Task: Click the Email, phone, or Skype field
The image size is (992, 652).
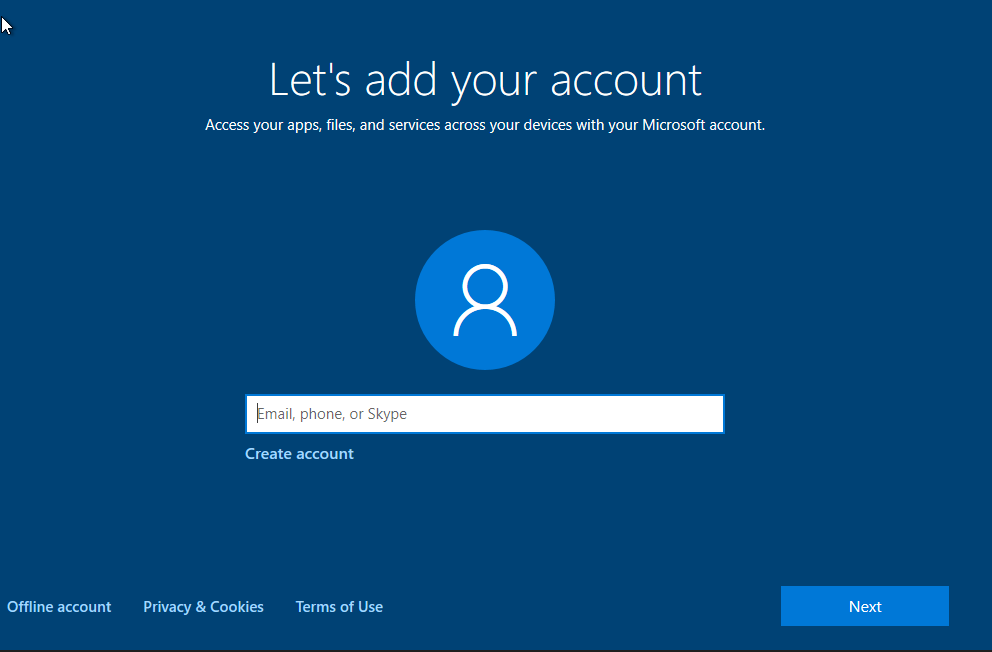Action: [485, 414]
